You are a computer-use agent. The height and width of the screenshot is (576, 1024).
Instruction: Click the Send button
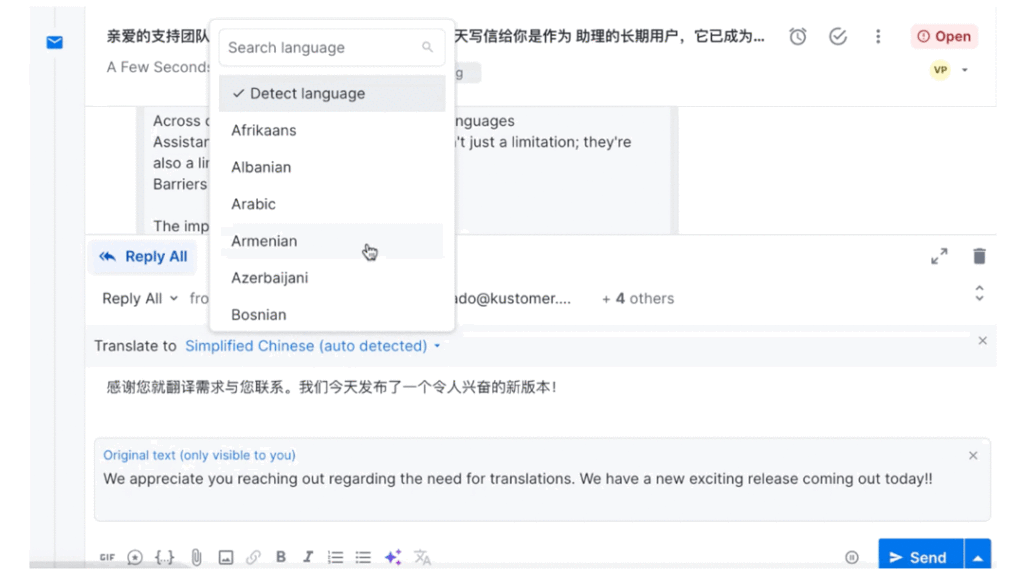tap(919, 557)
